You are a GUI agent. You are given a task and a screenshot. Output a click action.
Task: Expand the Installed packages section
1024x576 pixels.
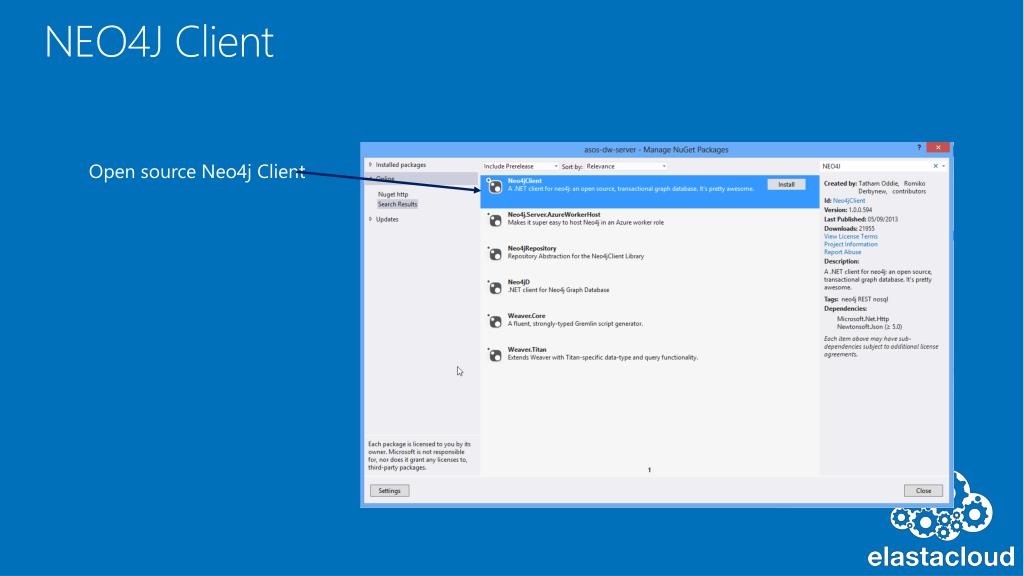[x=370, y=165]
